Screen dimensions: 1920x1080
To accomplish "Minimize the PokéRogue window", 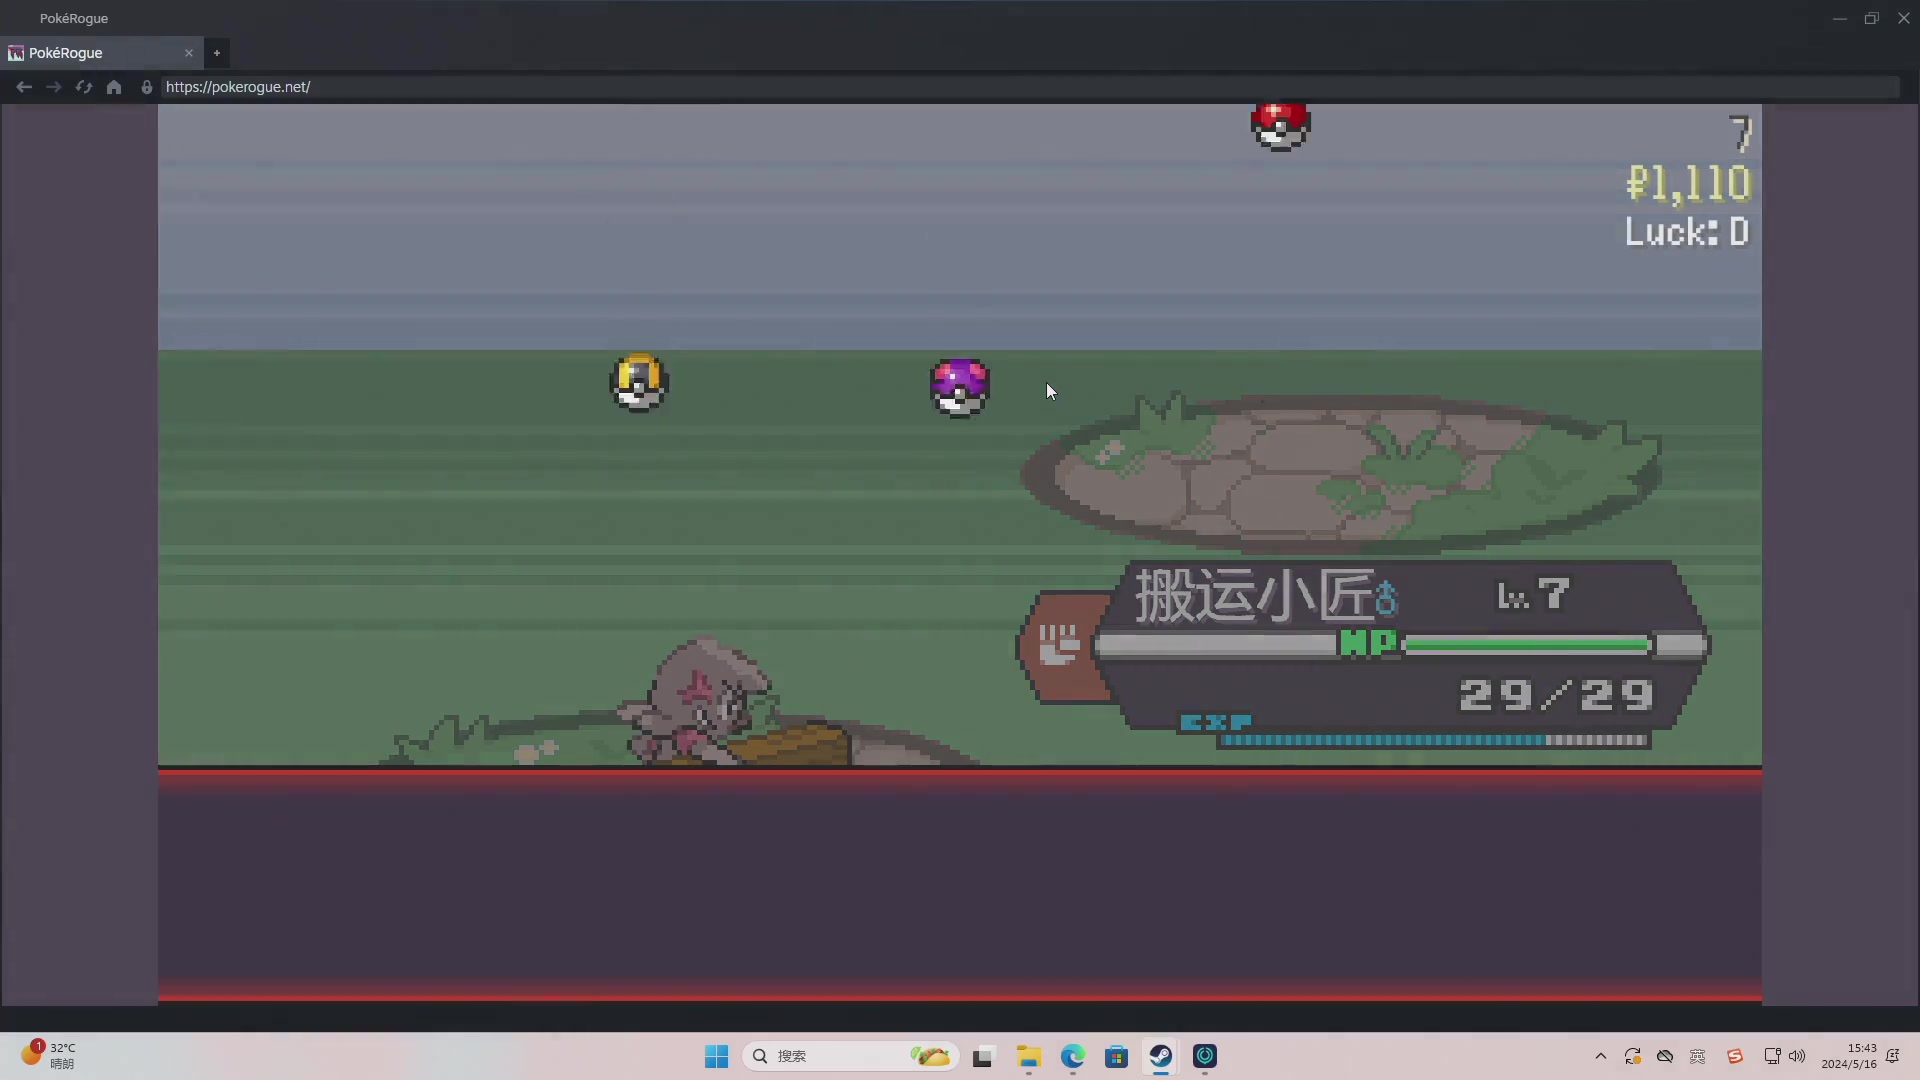I will coord(1840,18).
